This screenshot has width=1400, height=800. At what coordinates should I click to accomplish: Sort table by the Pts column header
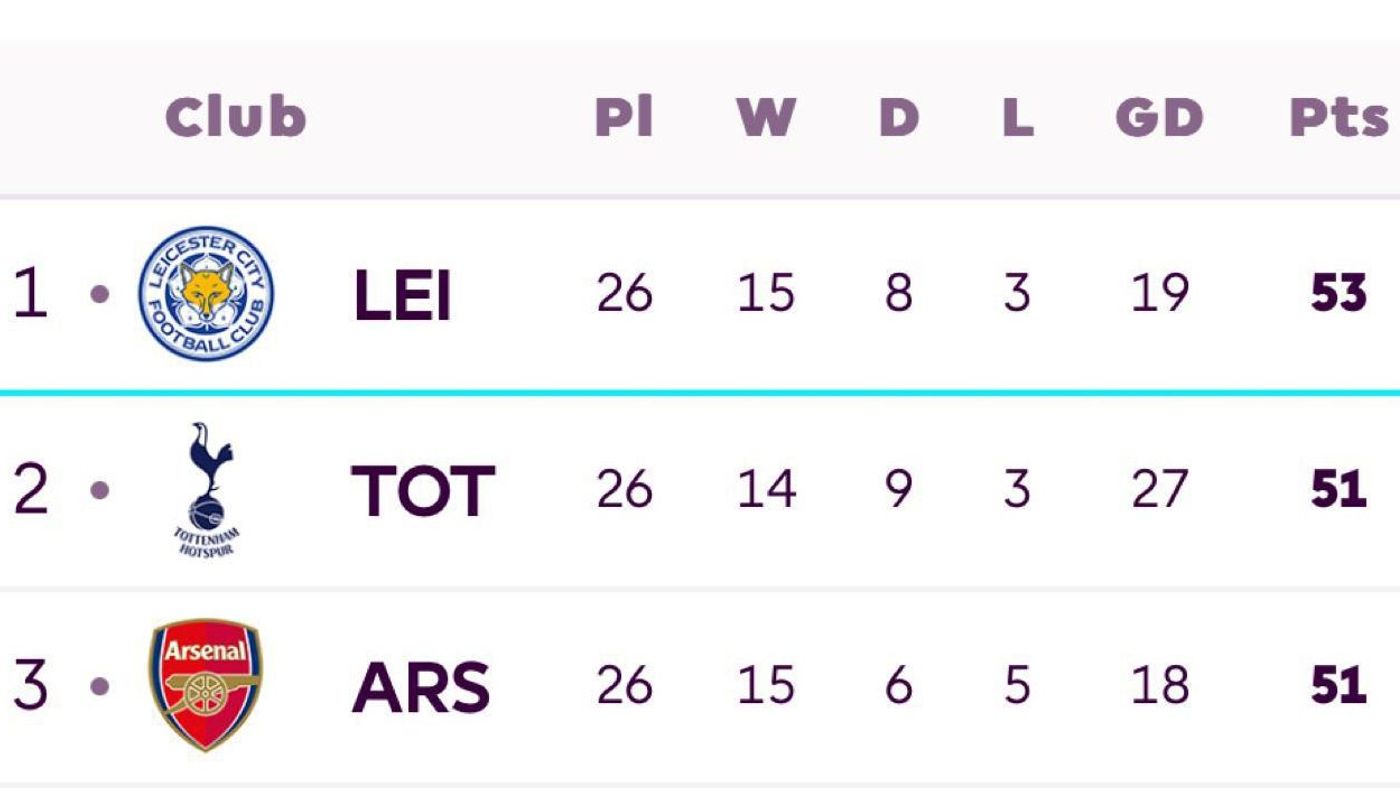pyautogui.click(x=1339, y=117)
